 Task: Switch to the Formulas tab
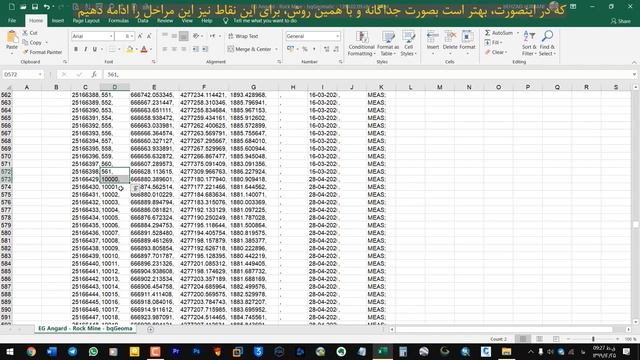[118, 20]
